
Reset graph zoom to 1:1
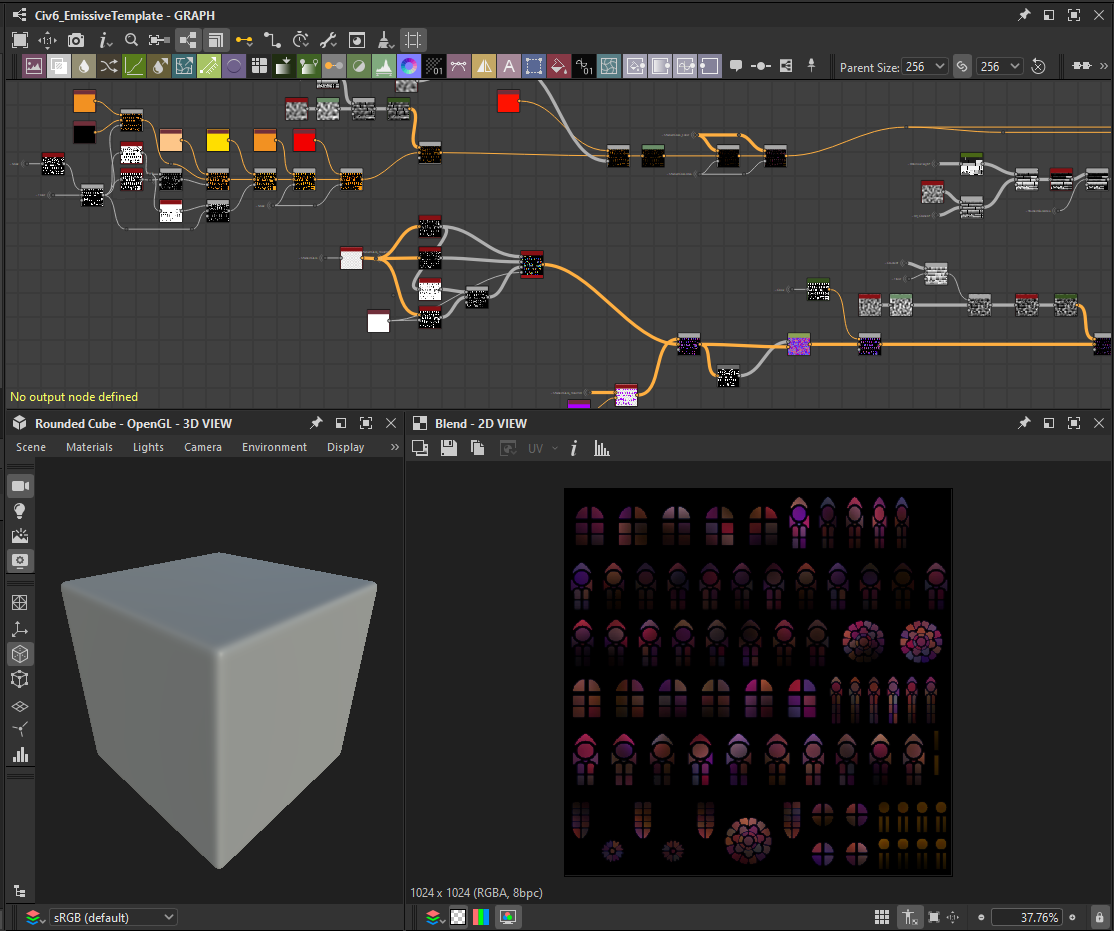47,40
